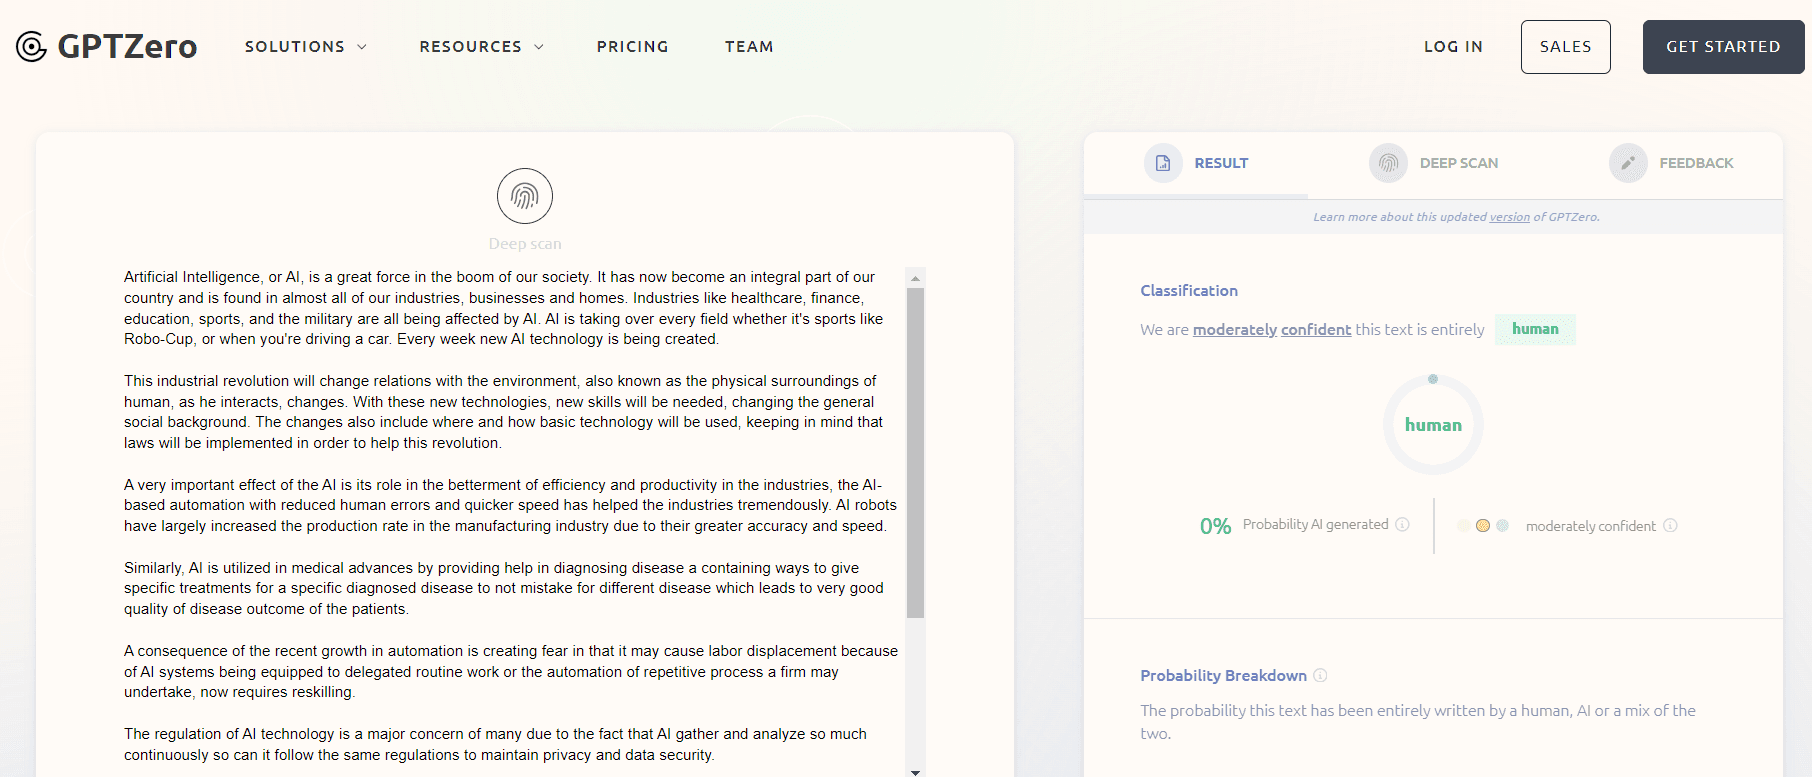The image size is (1812, 777).
Task: Open the Team page
Action: pos(749,47)
